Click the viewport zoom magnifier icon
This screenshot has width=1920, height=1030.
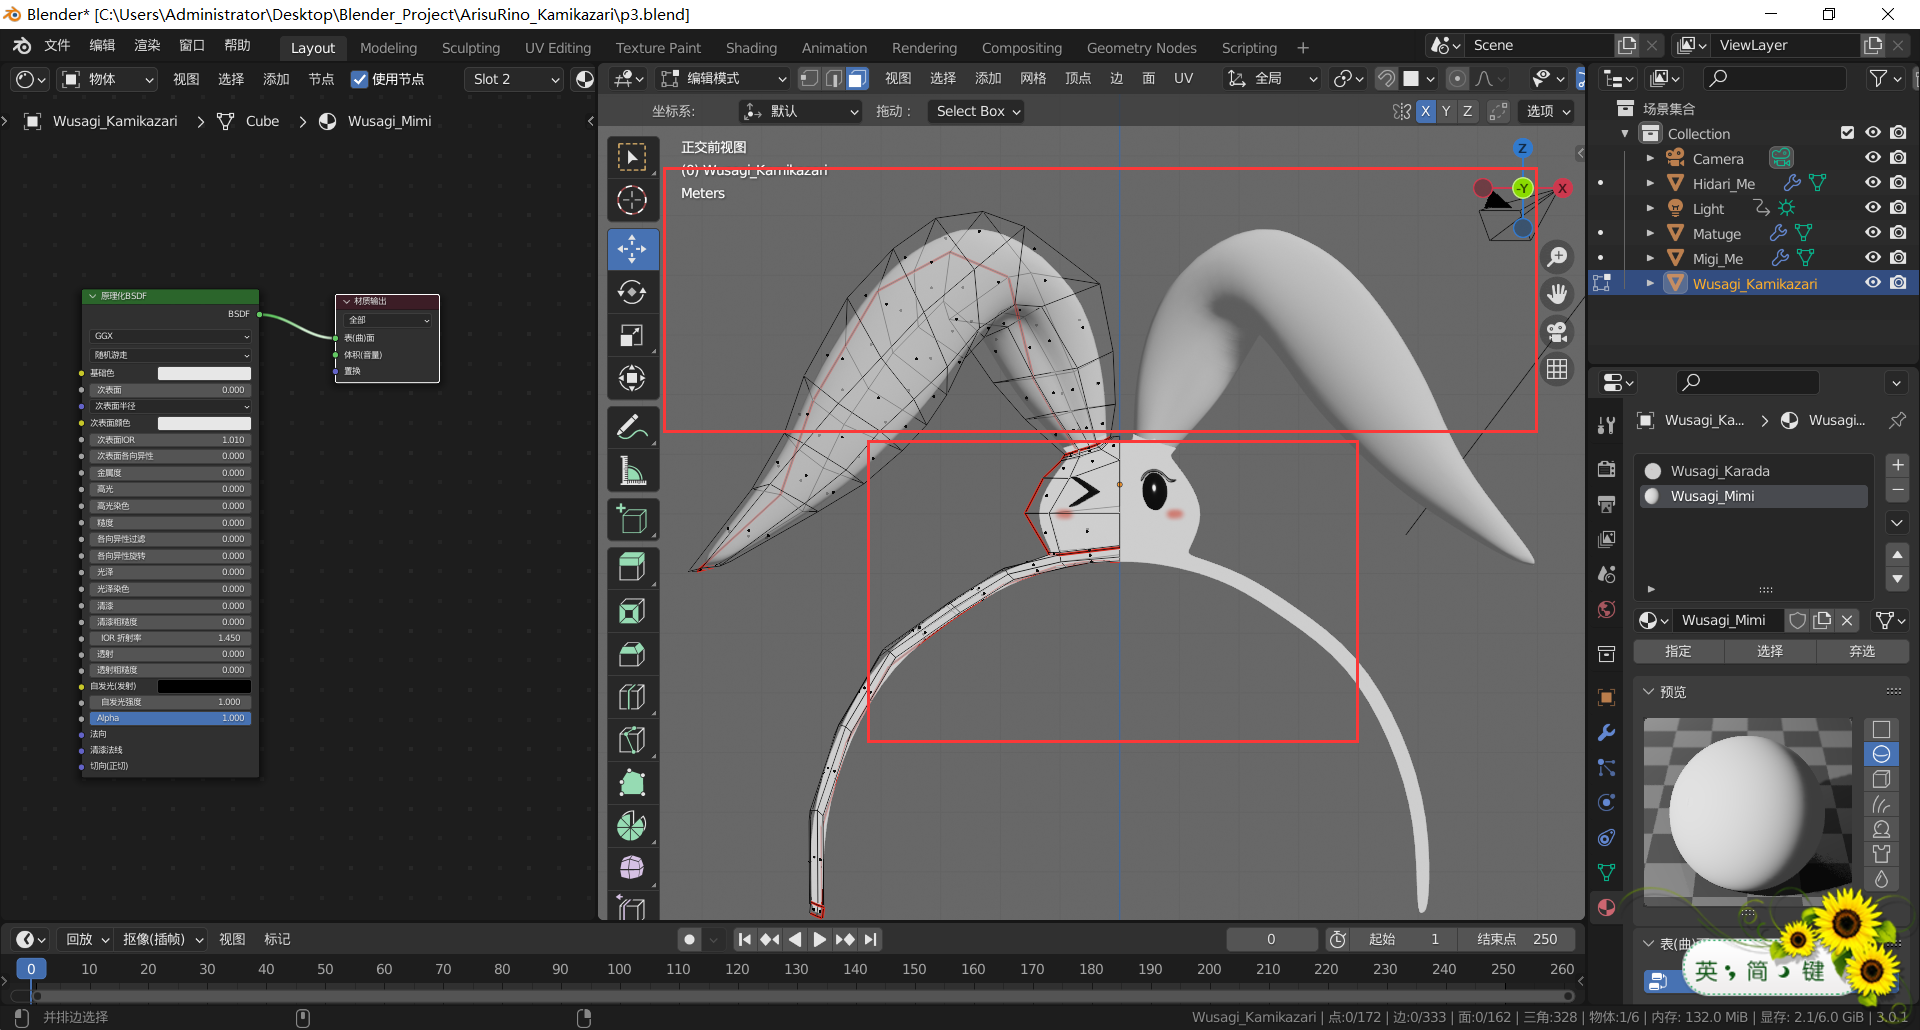click(x=1557, y=257)
